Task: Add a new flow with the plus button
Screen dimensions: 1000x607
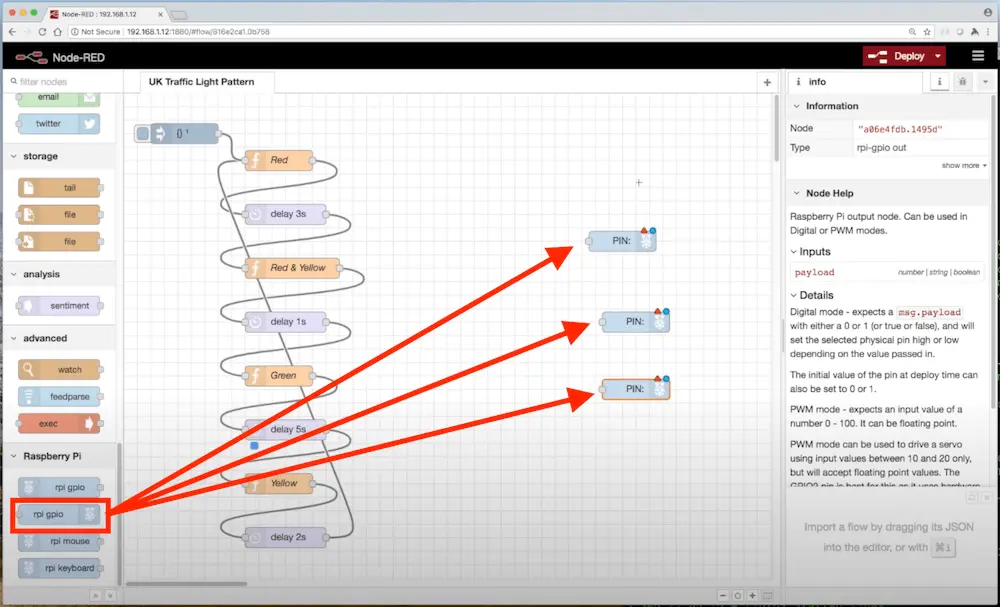Action: 767,83
